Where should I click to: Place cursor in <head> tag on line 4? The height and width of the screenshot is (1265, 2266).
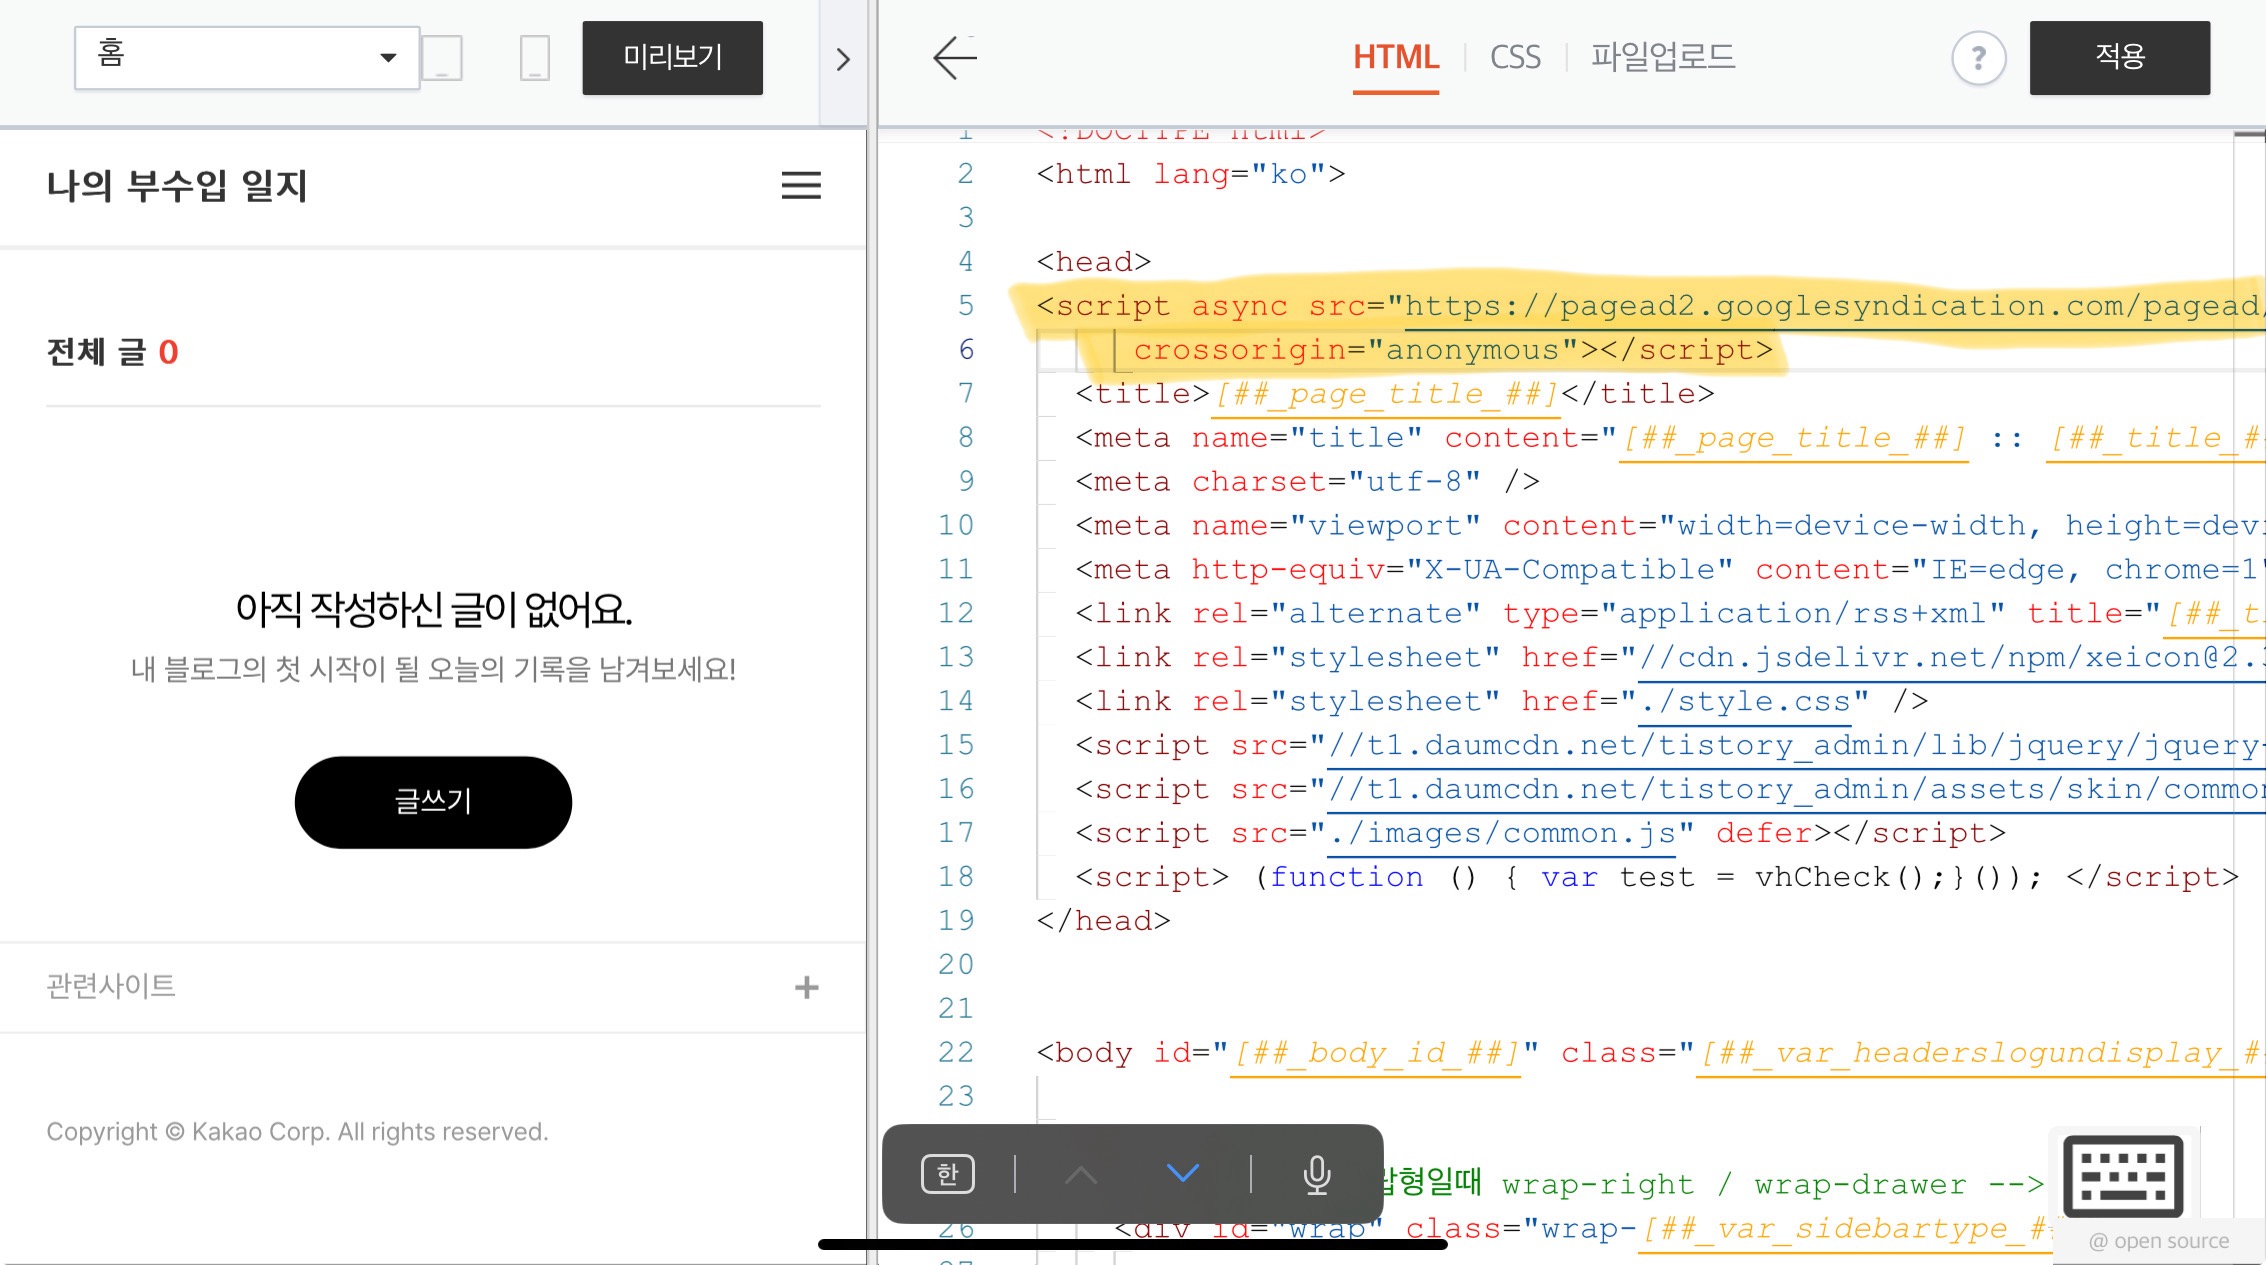(1094, 262)
